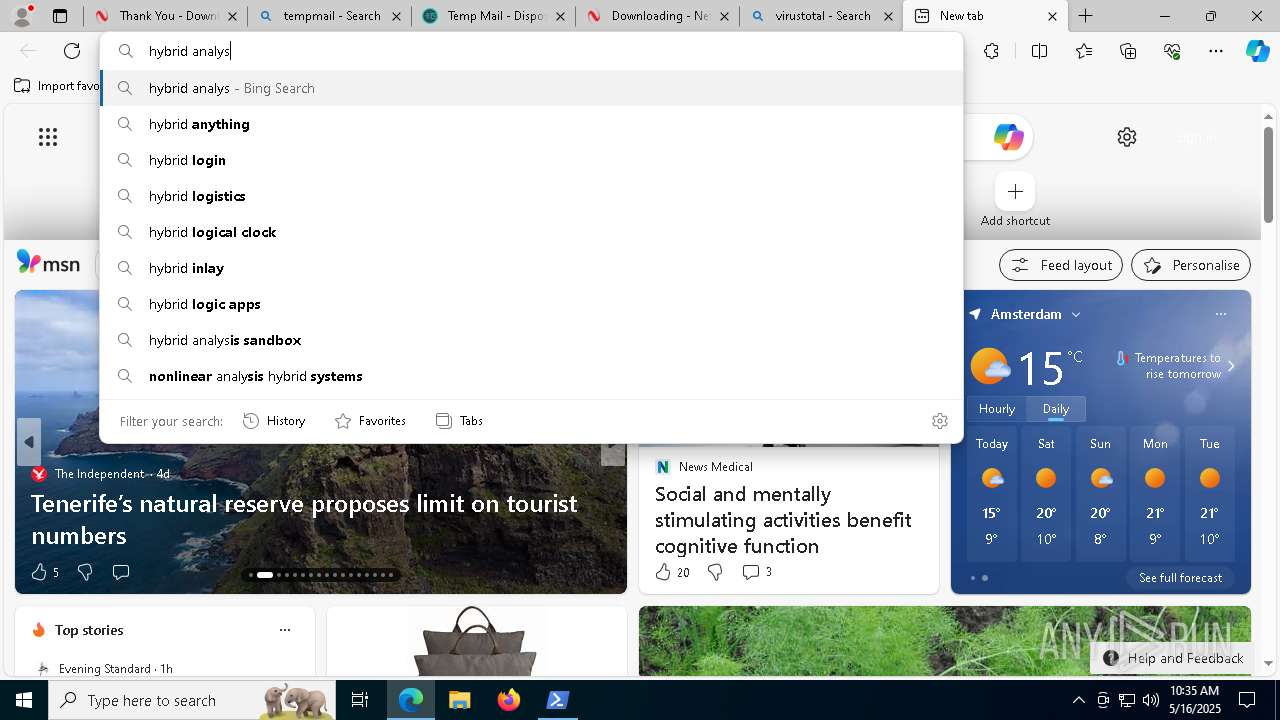Viewport: 1280px width, 720px height.
Task: Expand the Amsterdam location dropdown
Action: 1076,314
